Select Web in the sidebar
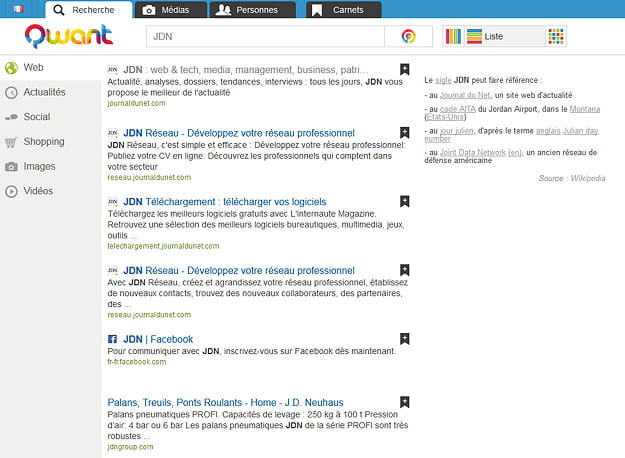The height and width of the screenshot is (458, 625). coord(51,68)
